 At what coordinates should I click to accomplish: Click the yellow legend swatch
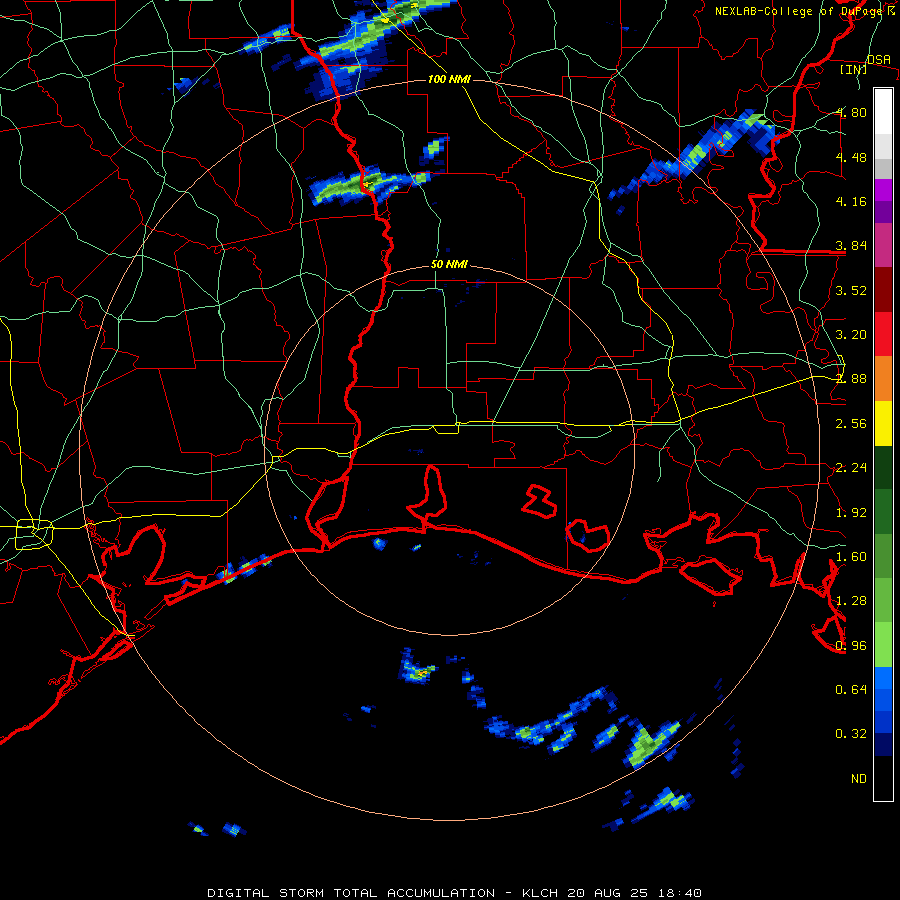(x=883, y=423)
